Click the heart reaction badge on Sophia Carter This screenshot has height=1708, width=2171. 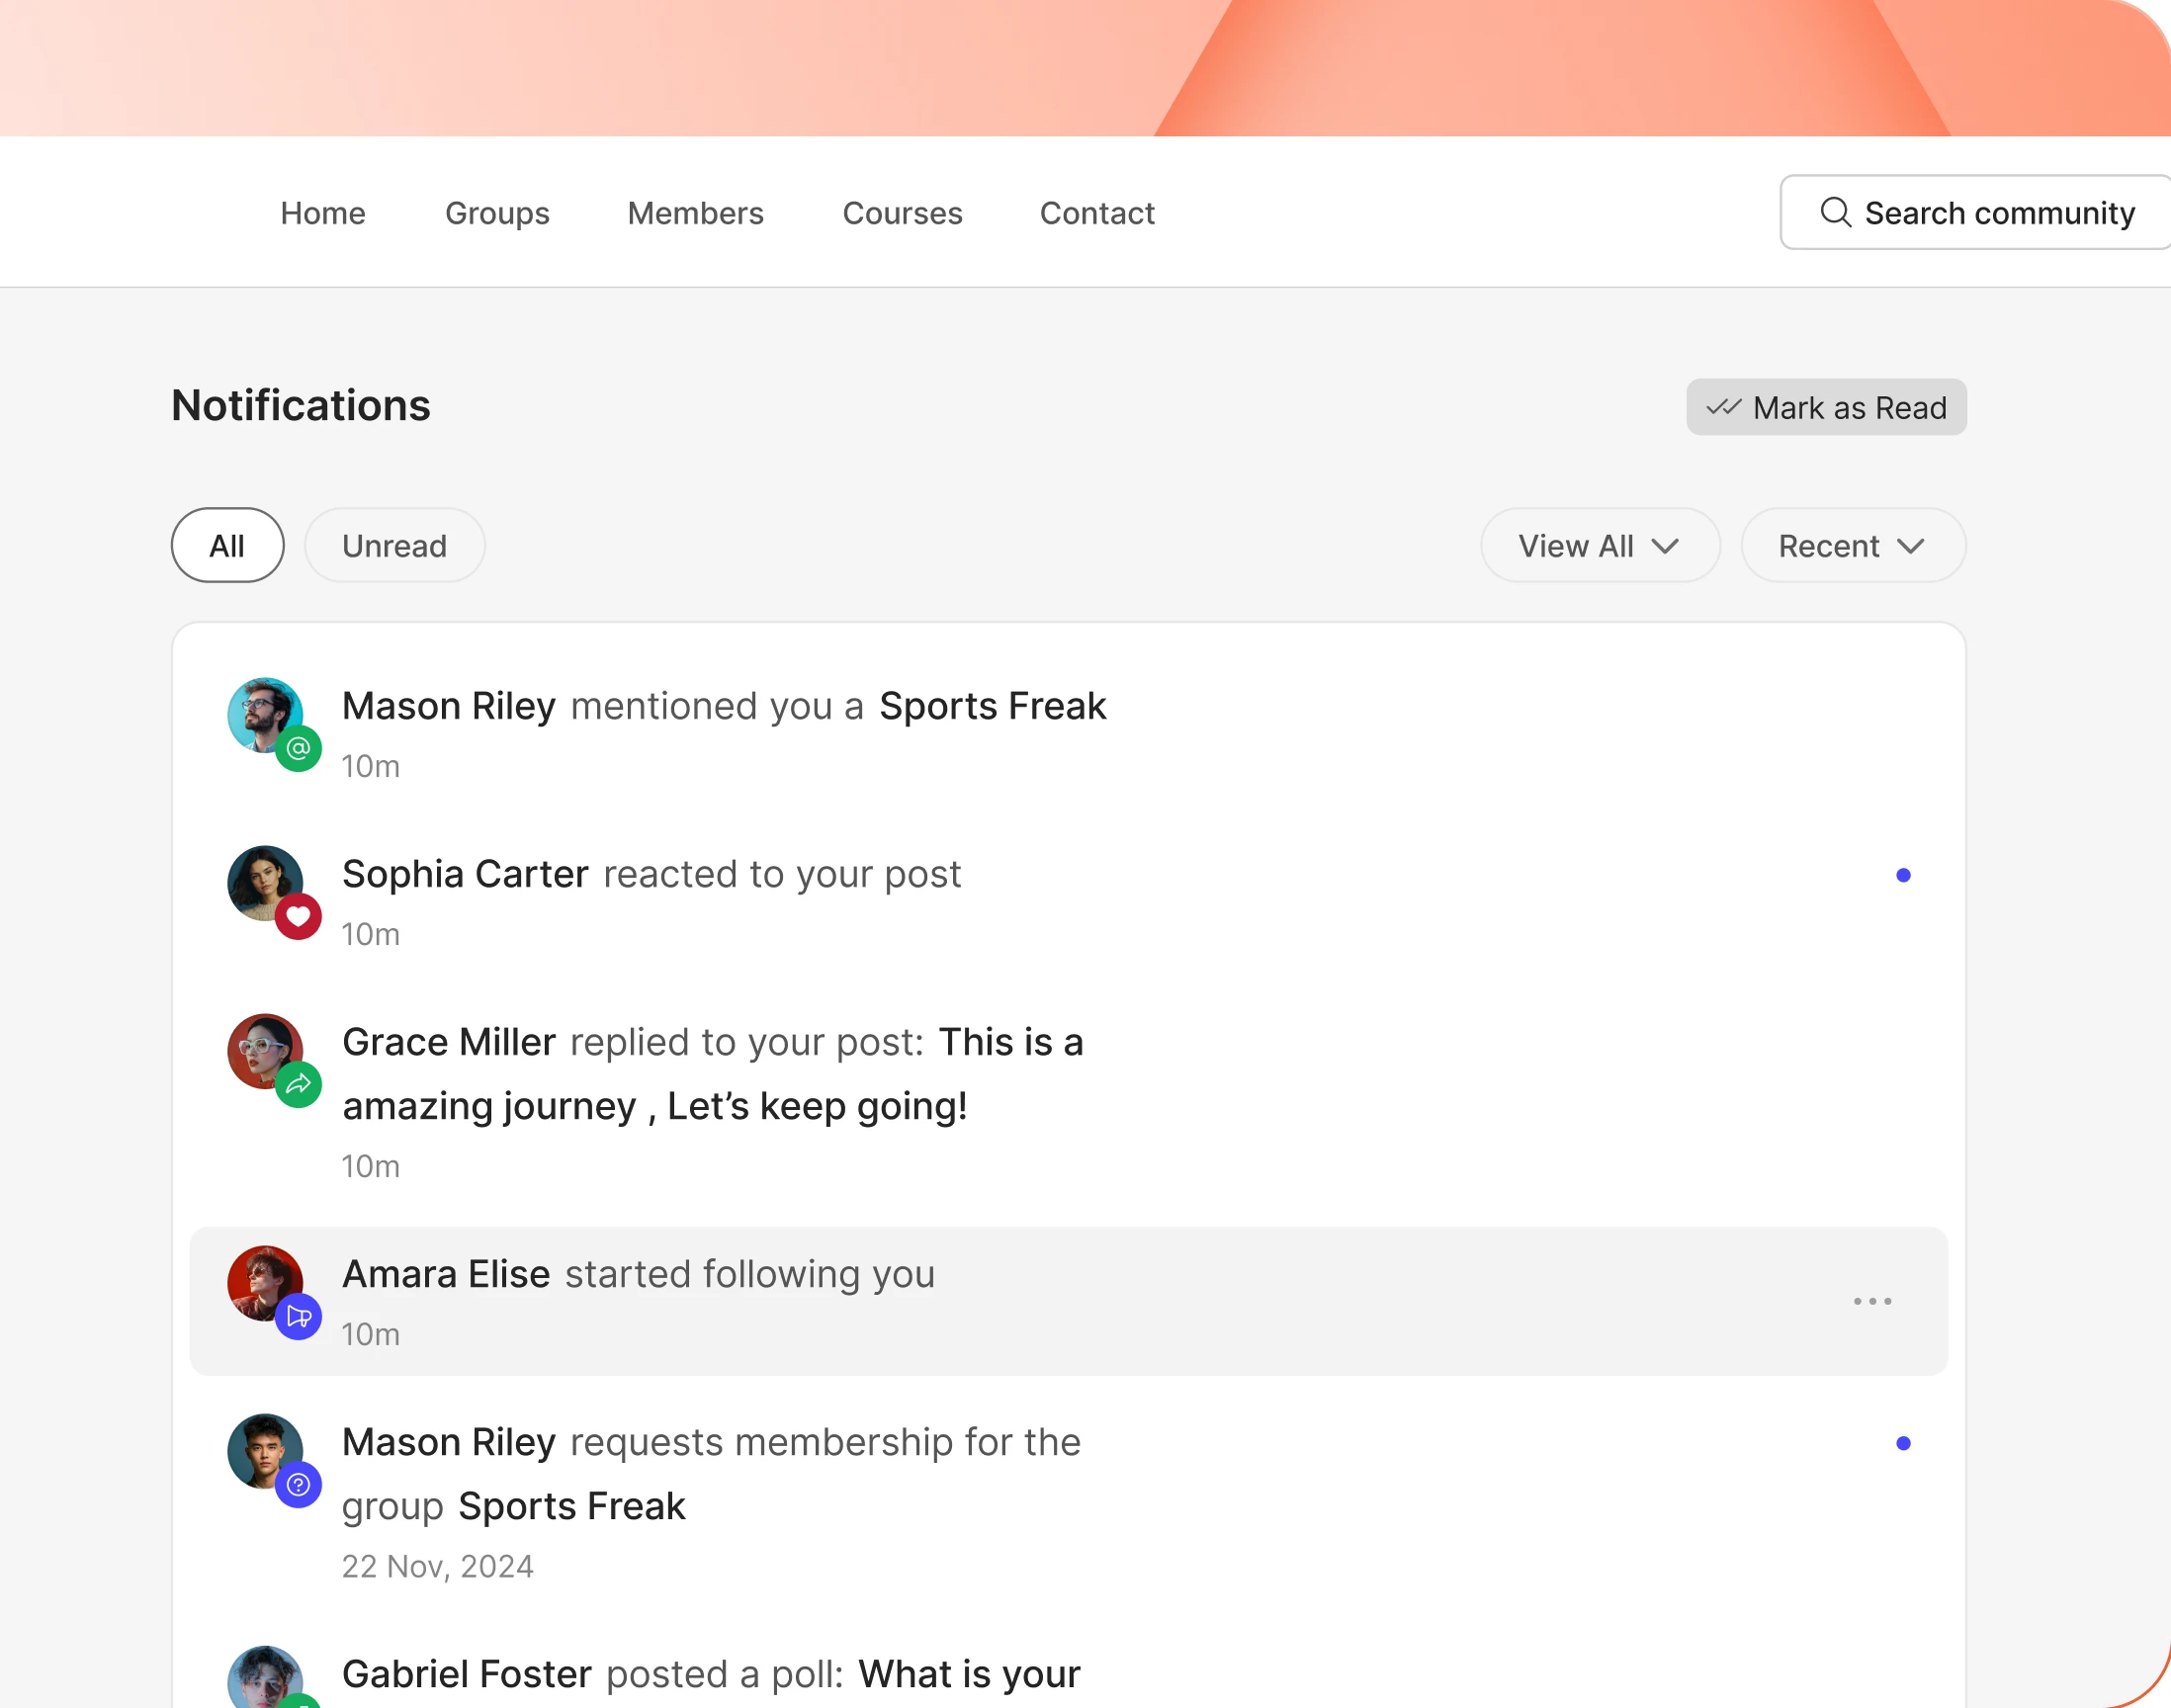click(298, 916)
